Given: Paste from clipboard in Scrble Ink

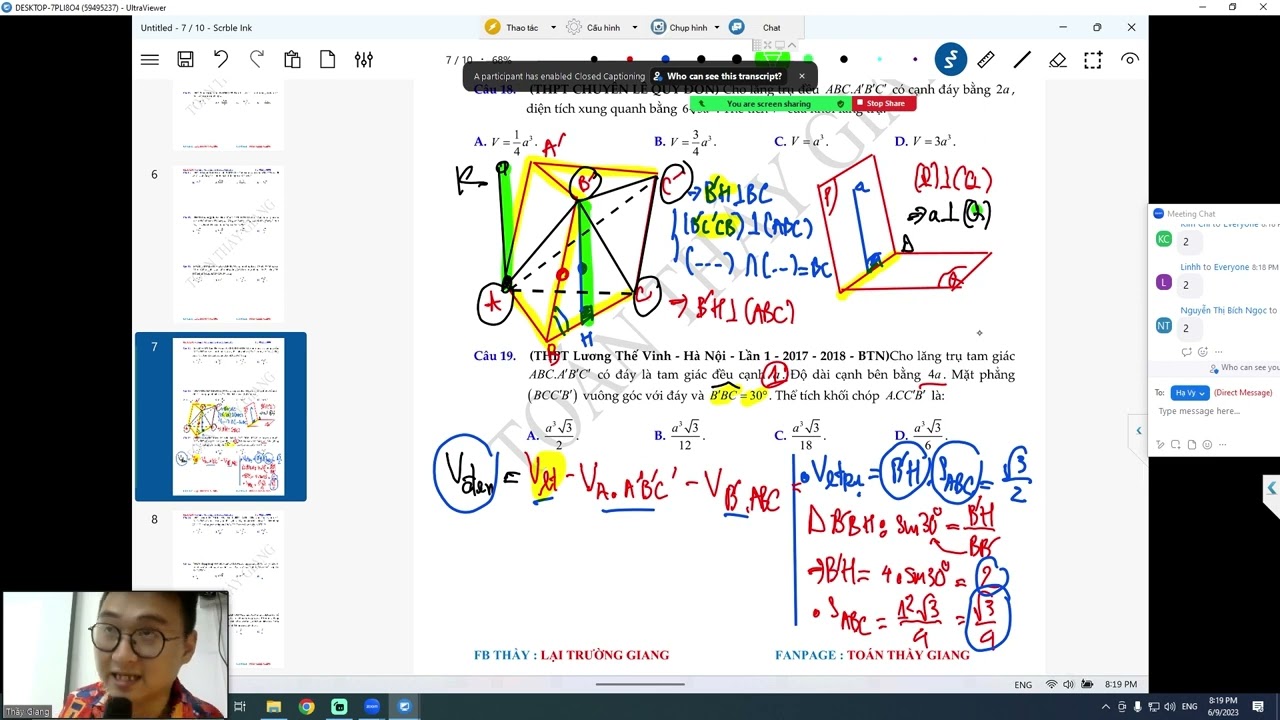Looking at the screenshot, I should tap(292, 60).
